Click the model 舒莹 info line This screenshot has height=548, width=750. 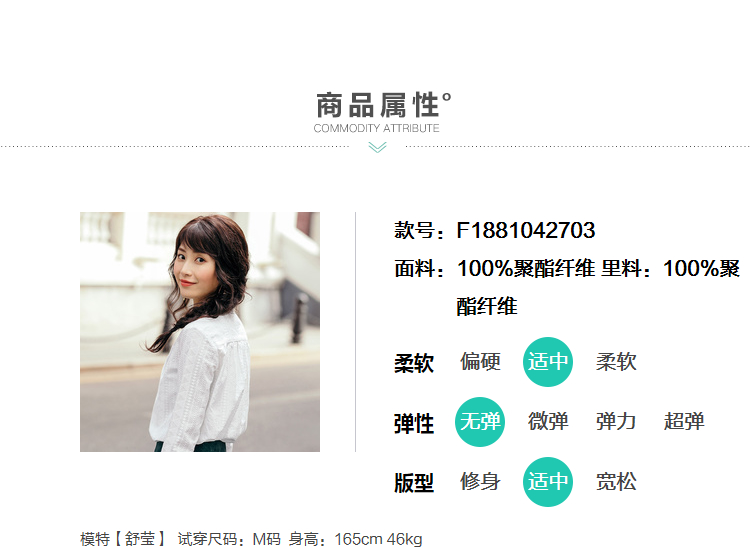(x=251, y=539)
